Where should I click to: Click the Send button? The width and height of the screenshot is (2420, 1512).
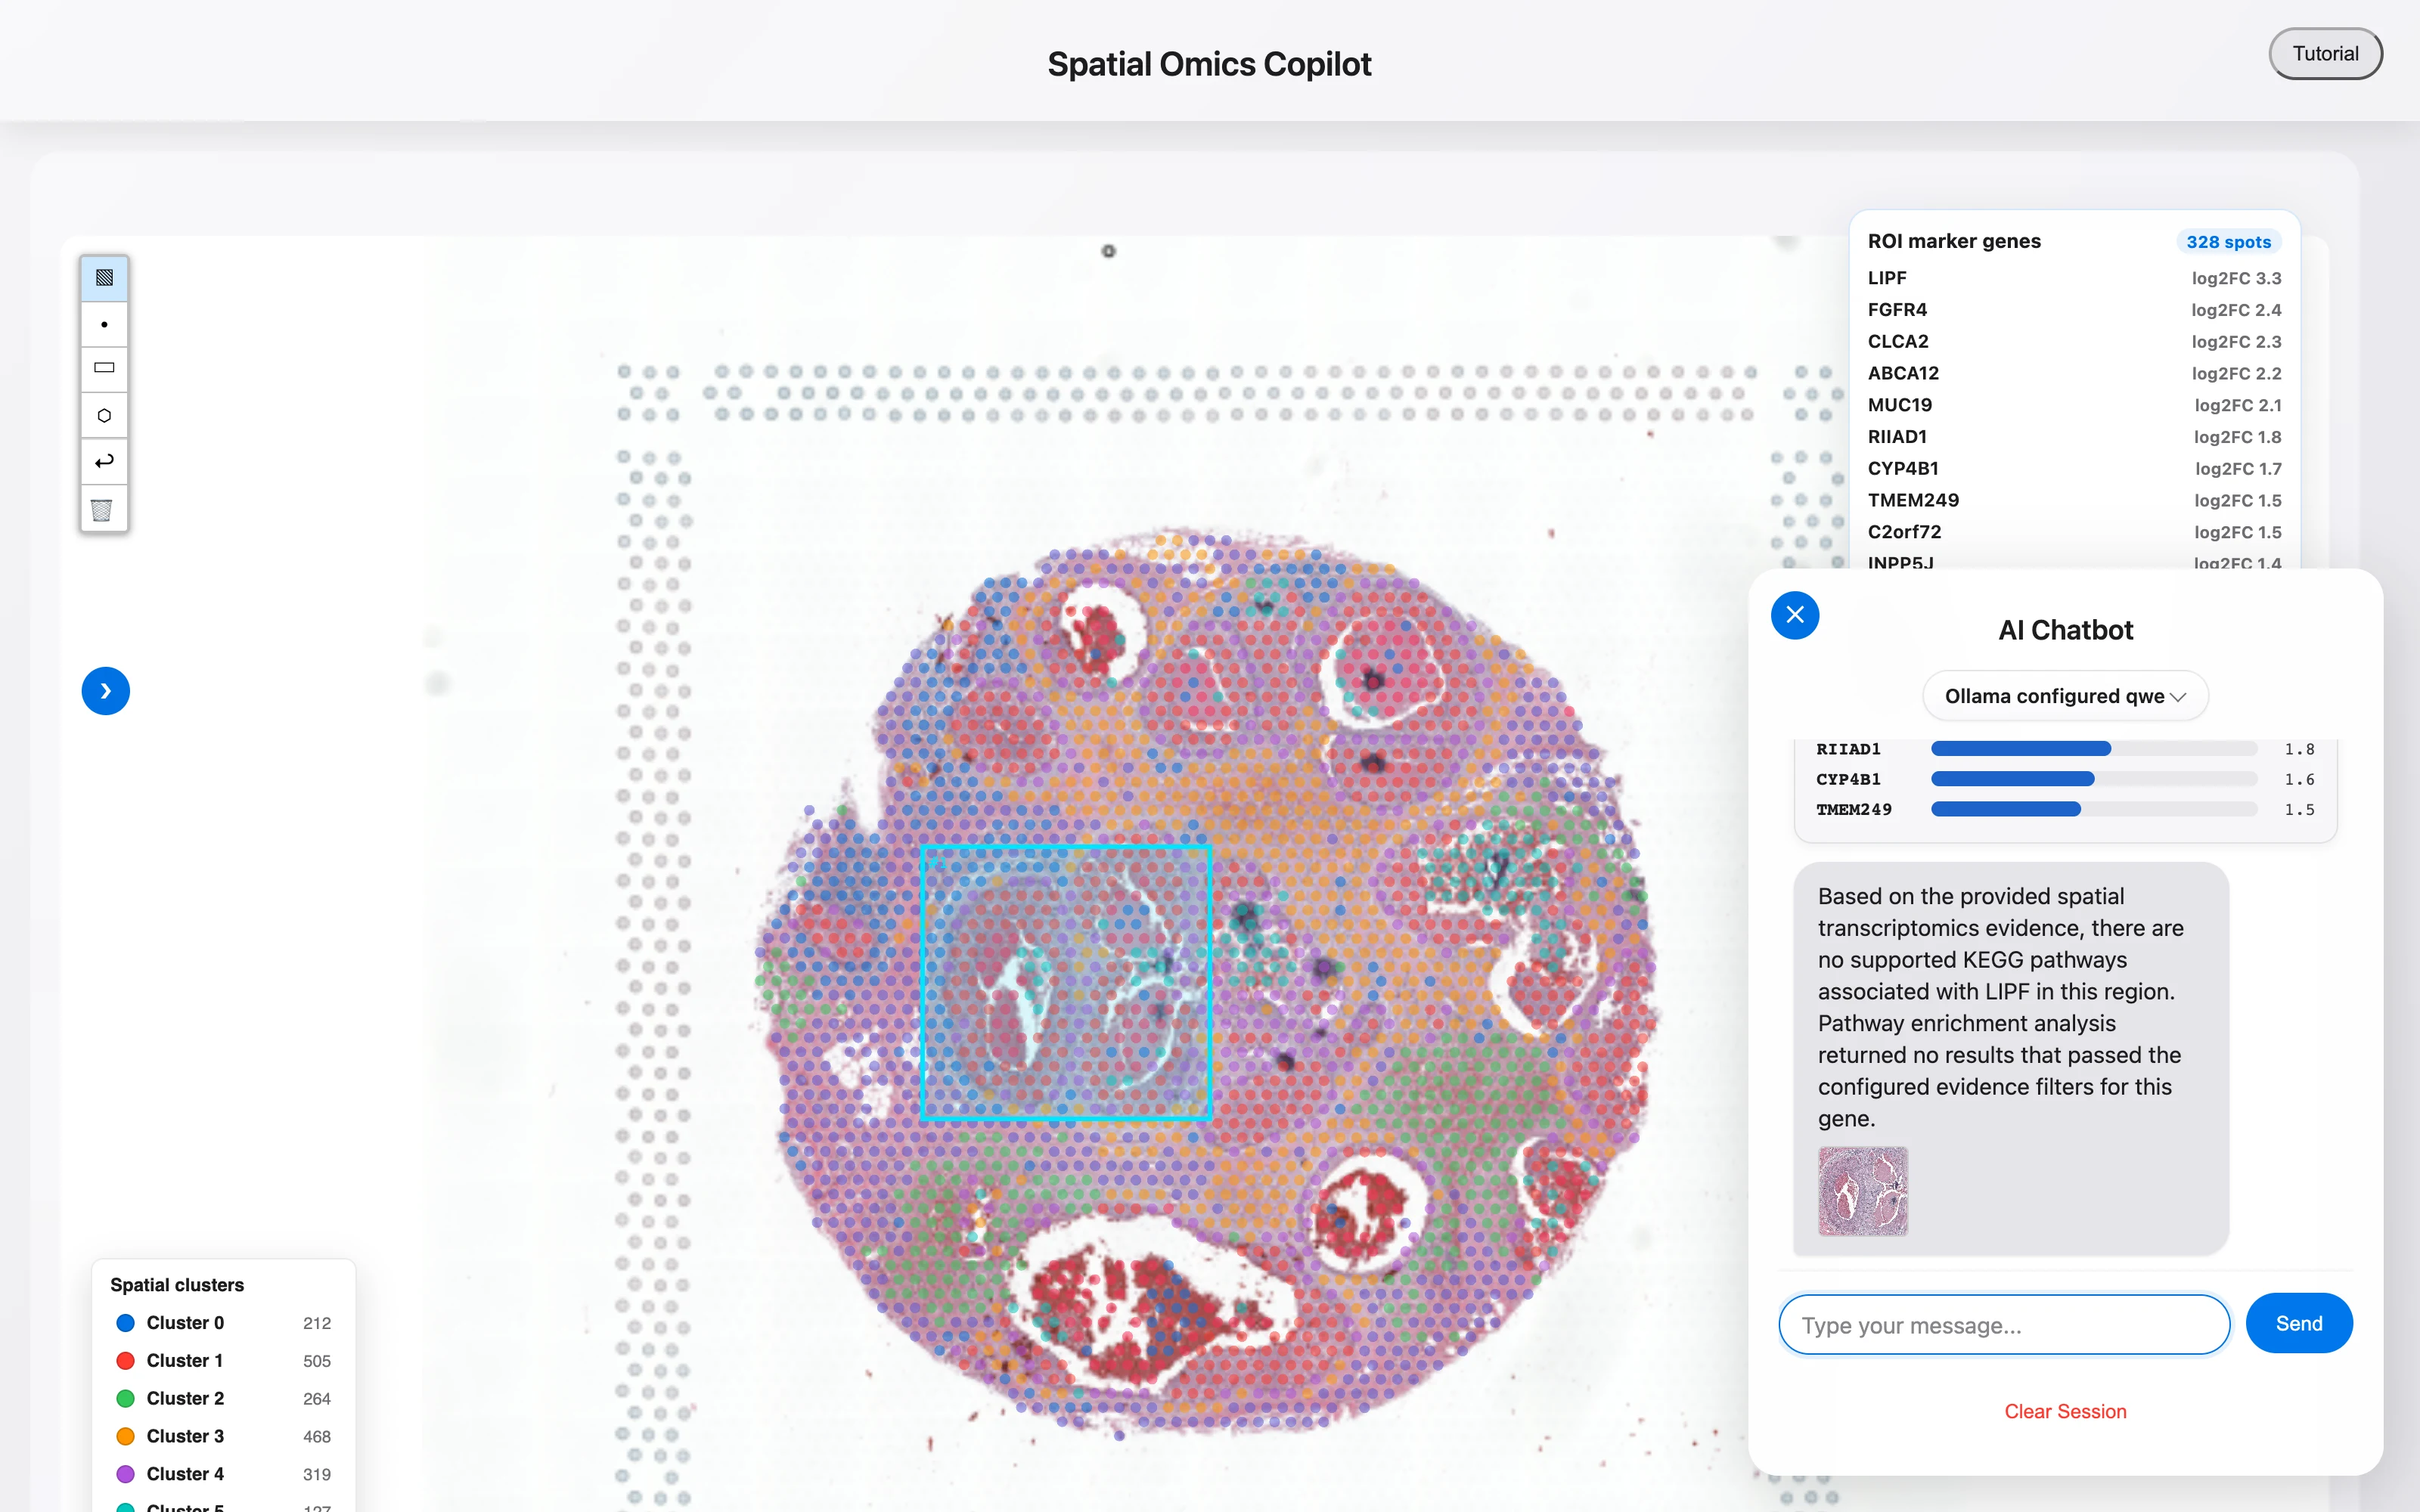click(x=2299, y=1323)
